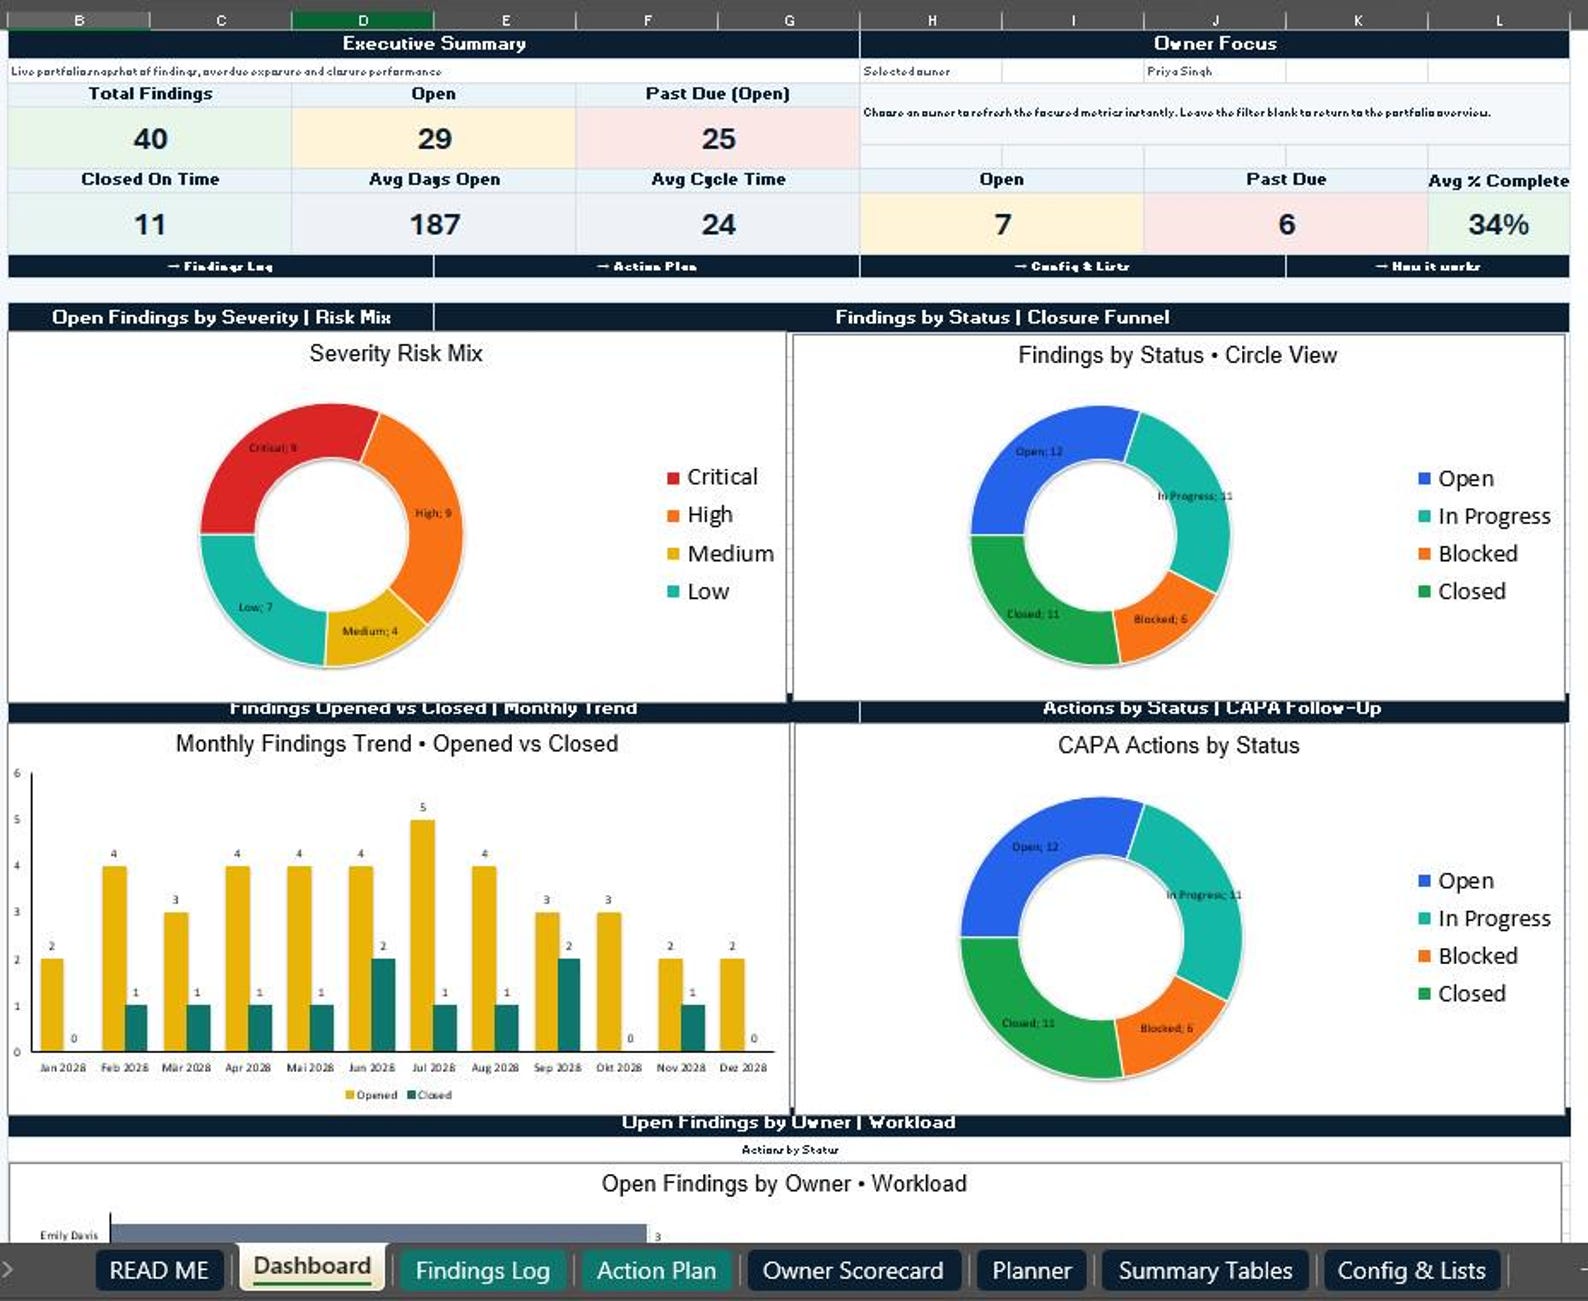1588x1301 pixels.
Task: Click the Severity Risk Mix chart title
Action: (396, 353)
